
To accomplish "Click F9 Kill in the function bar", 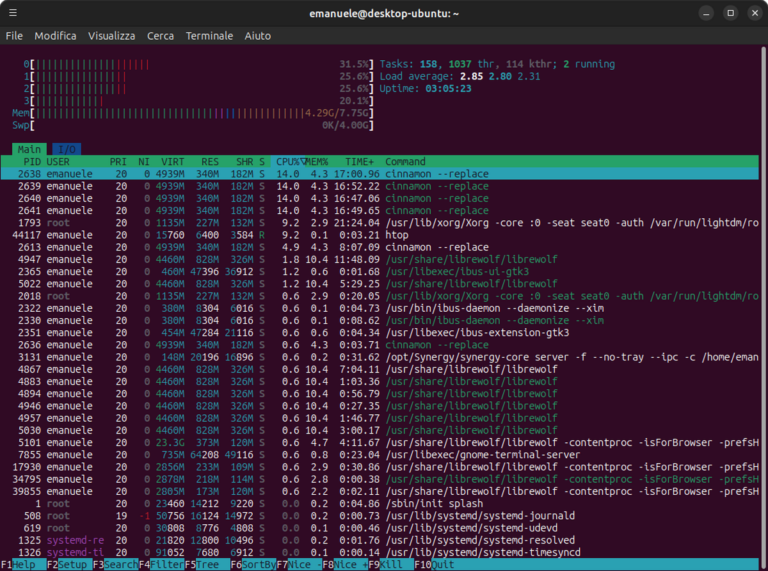I will (x=391, y=564).
